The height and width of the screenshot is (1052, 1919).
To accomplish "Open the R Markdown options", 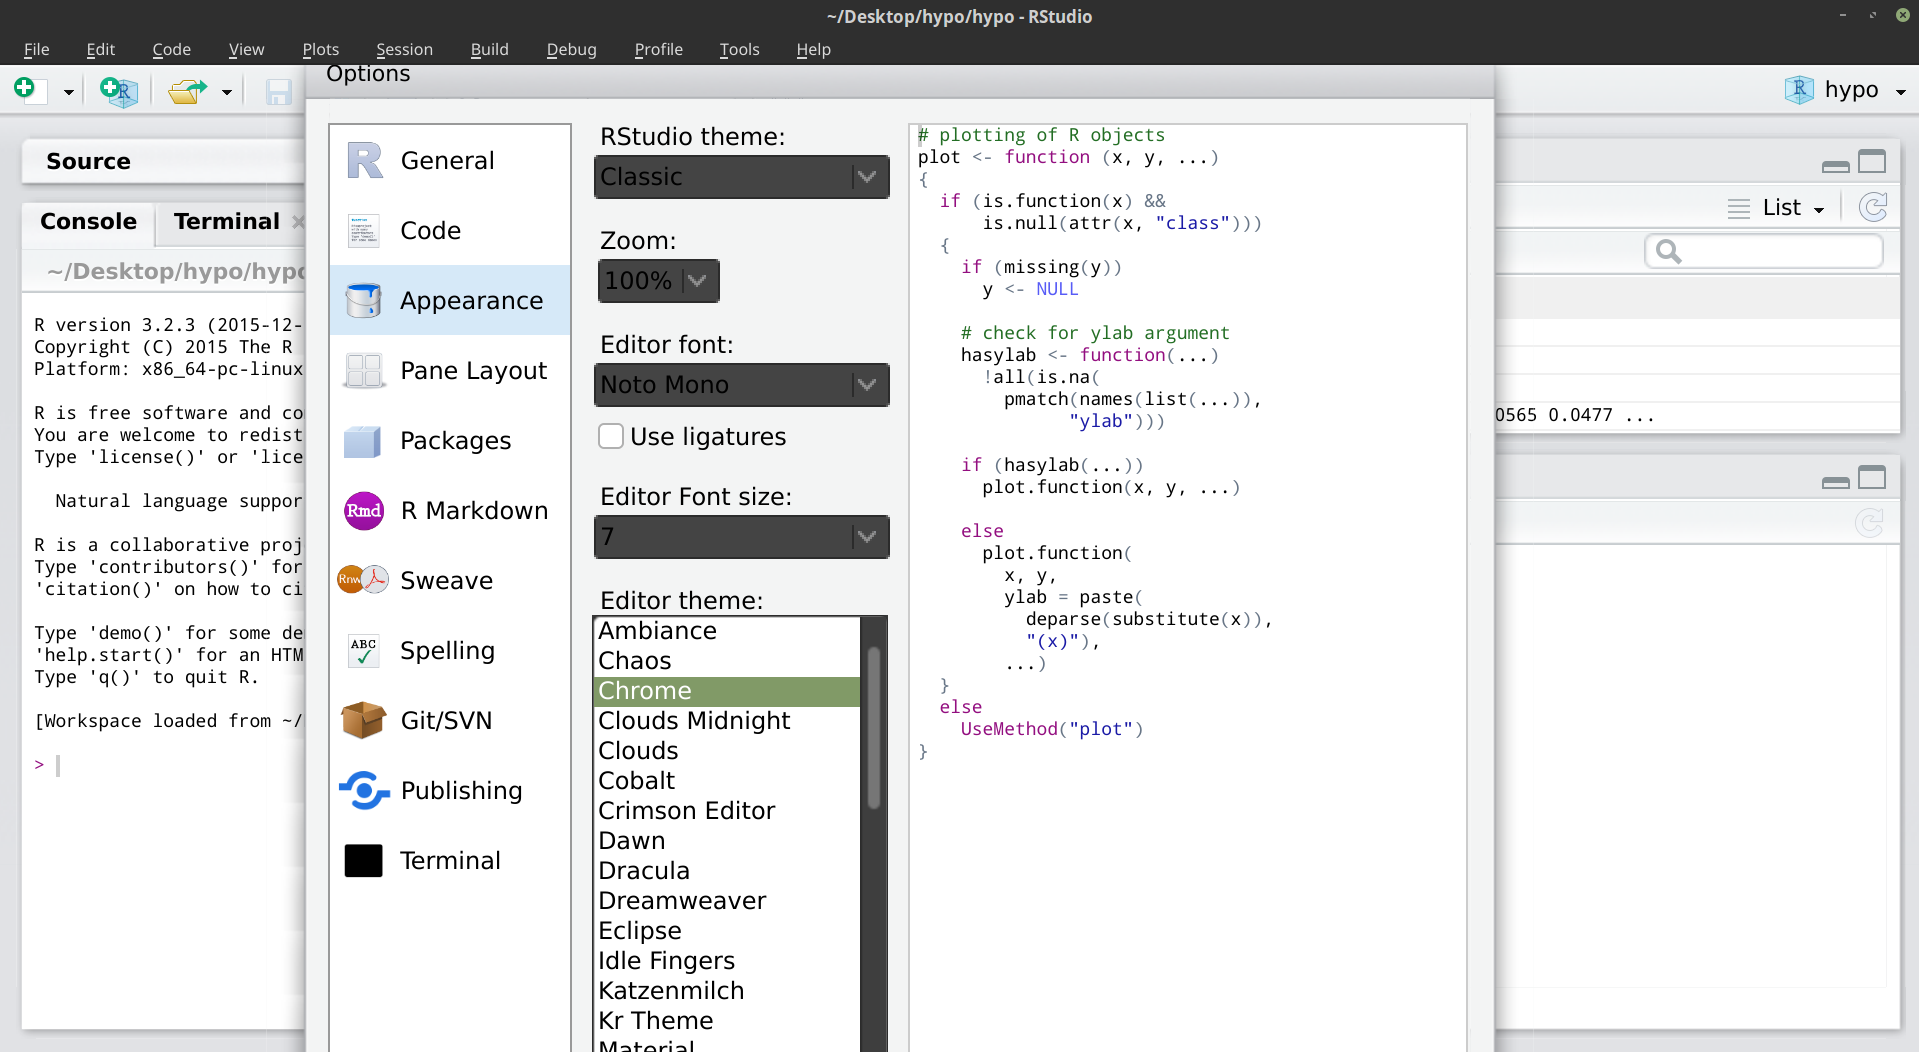I will pyautogui.click(x=450, y=510).
